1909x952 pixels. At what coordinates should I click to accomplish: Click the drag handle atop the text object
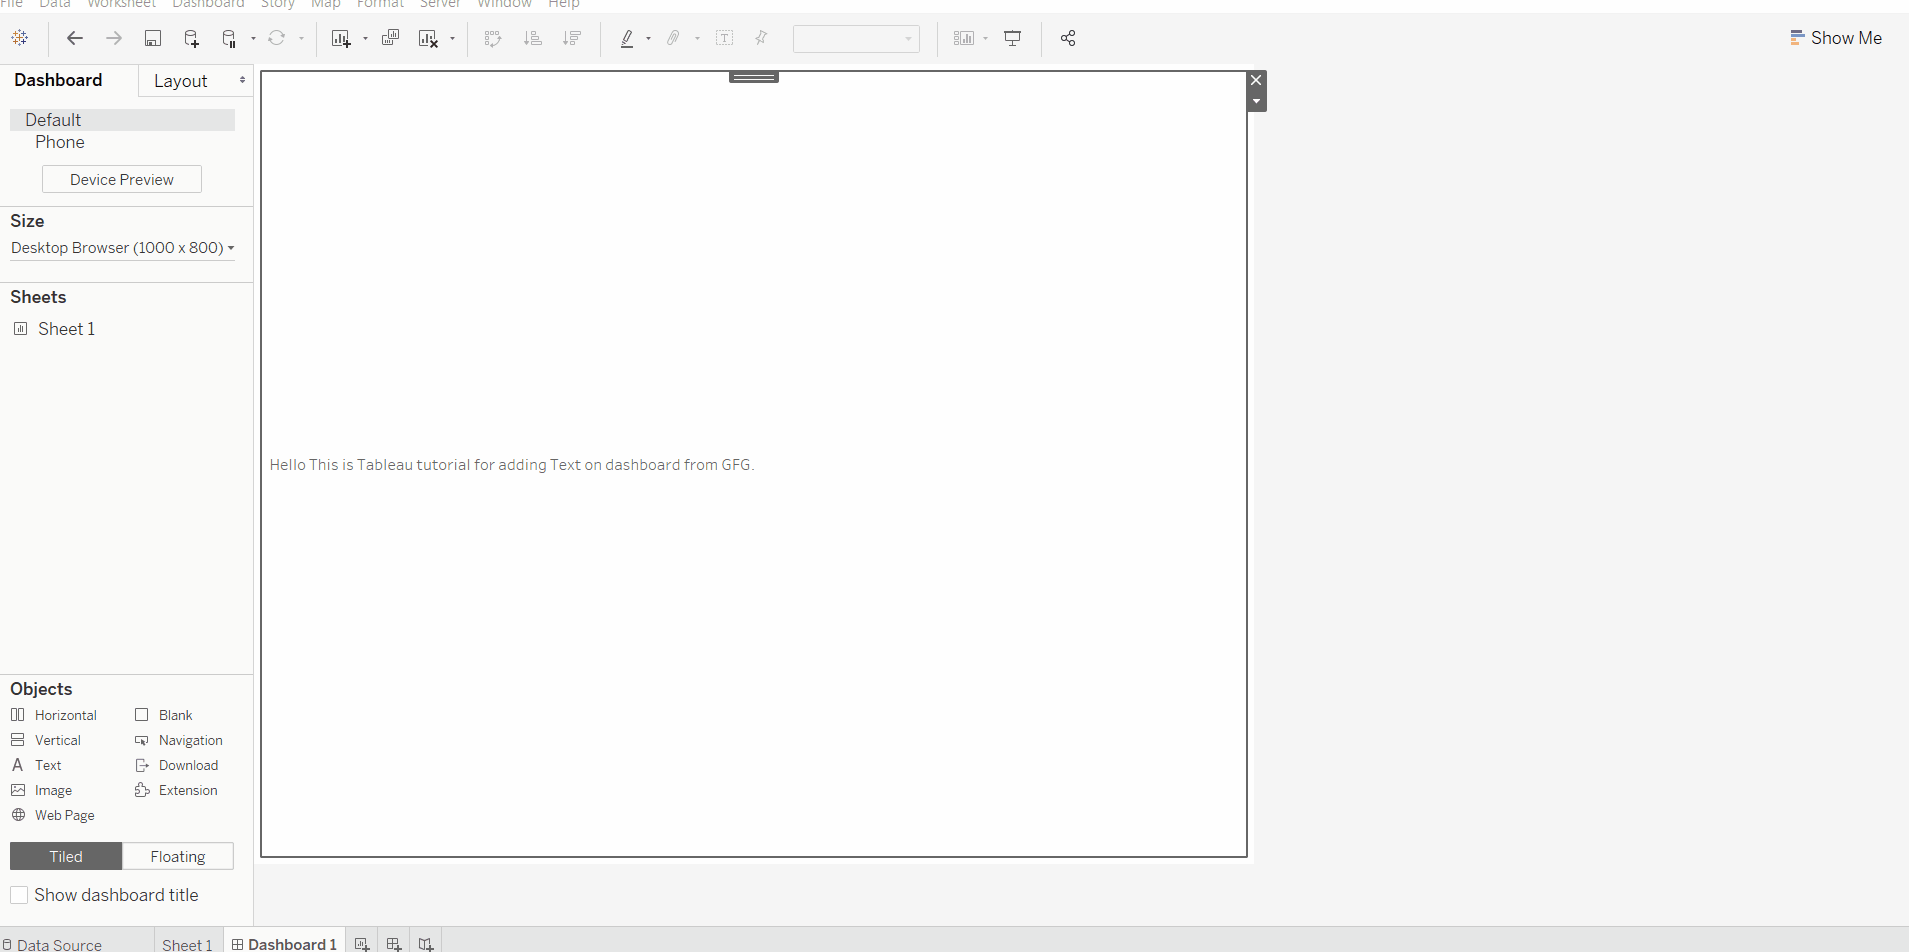[754, 77]
